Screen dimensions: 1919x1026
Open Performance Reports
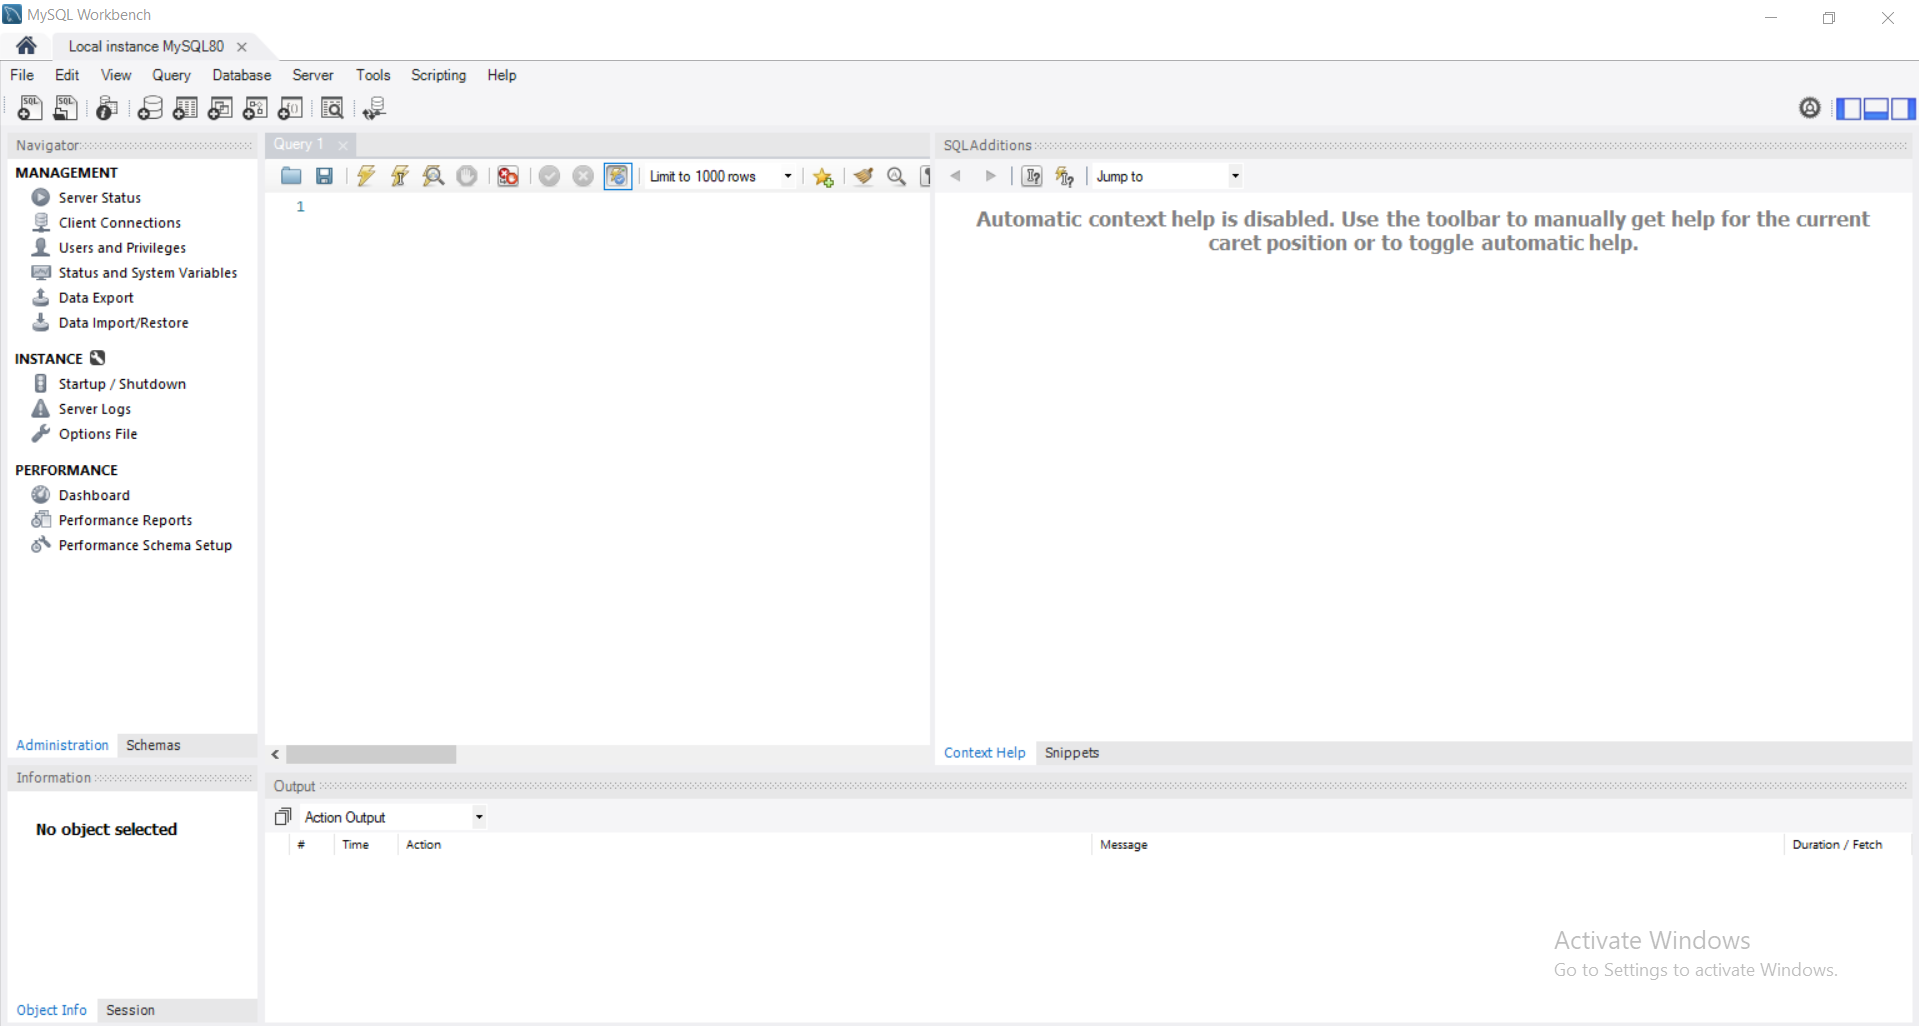125,520
